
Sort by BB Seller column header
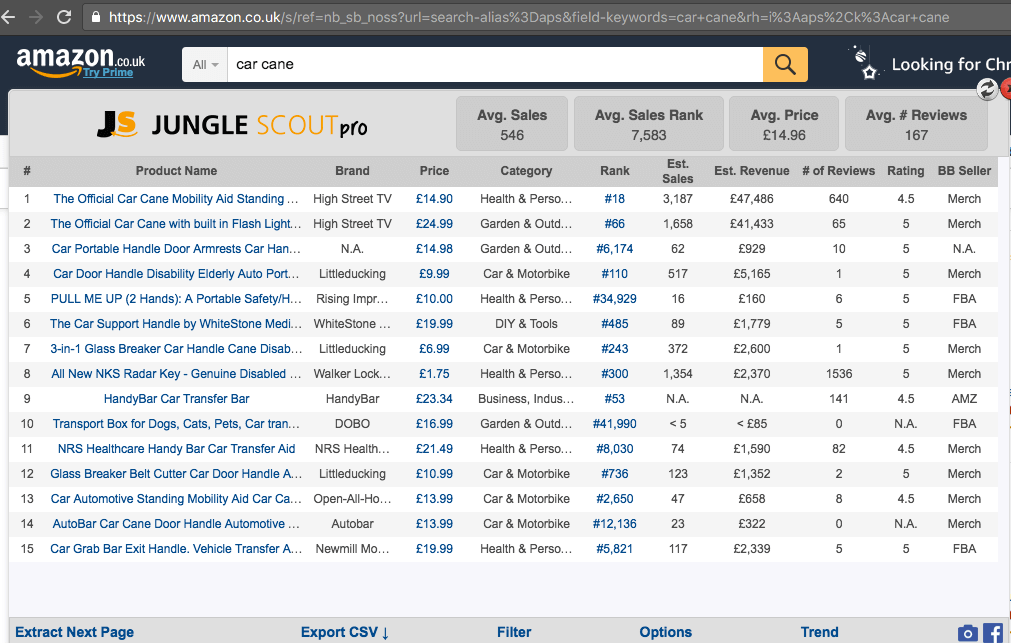(964, 171)
